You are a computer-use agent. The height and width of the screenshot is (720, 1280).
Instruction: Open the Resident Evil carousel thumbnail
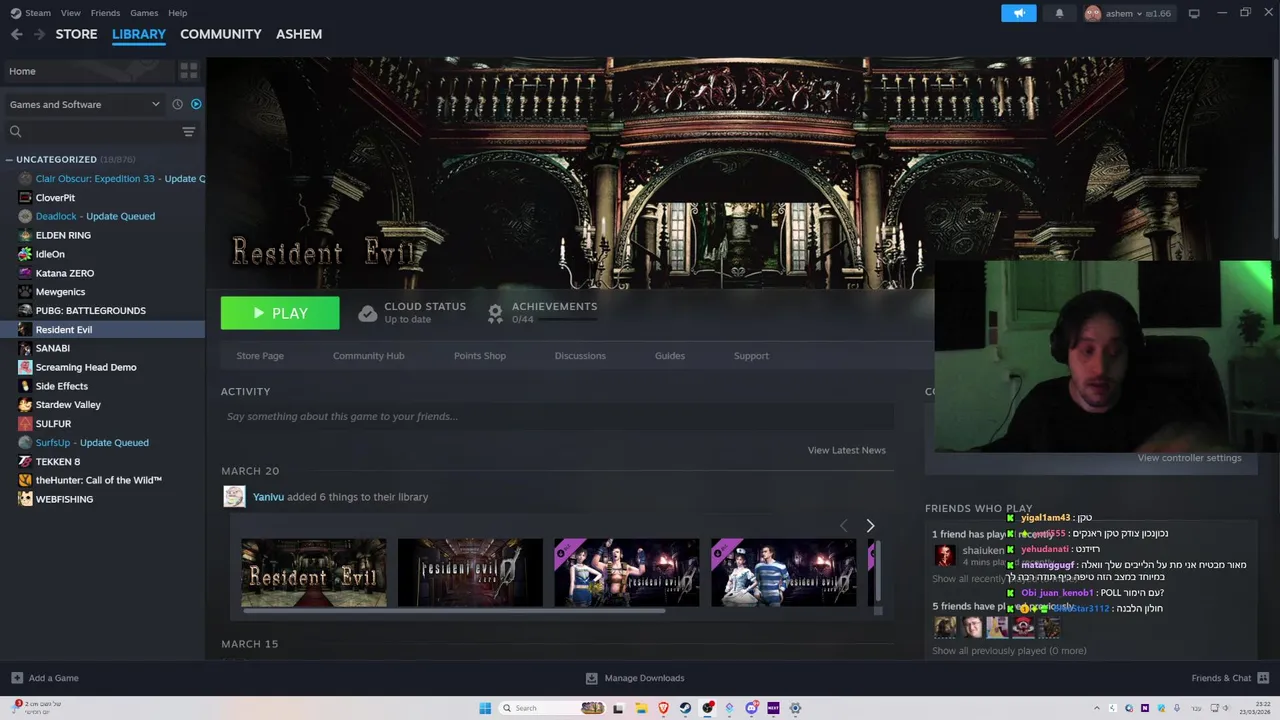(x=313, y=573)
